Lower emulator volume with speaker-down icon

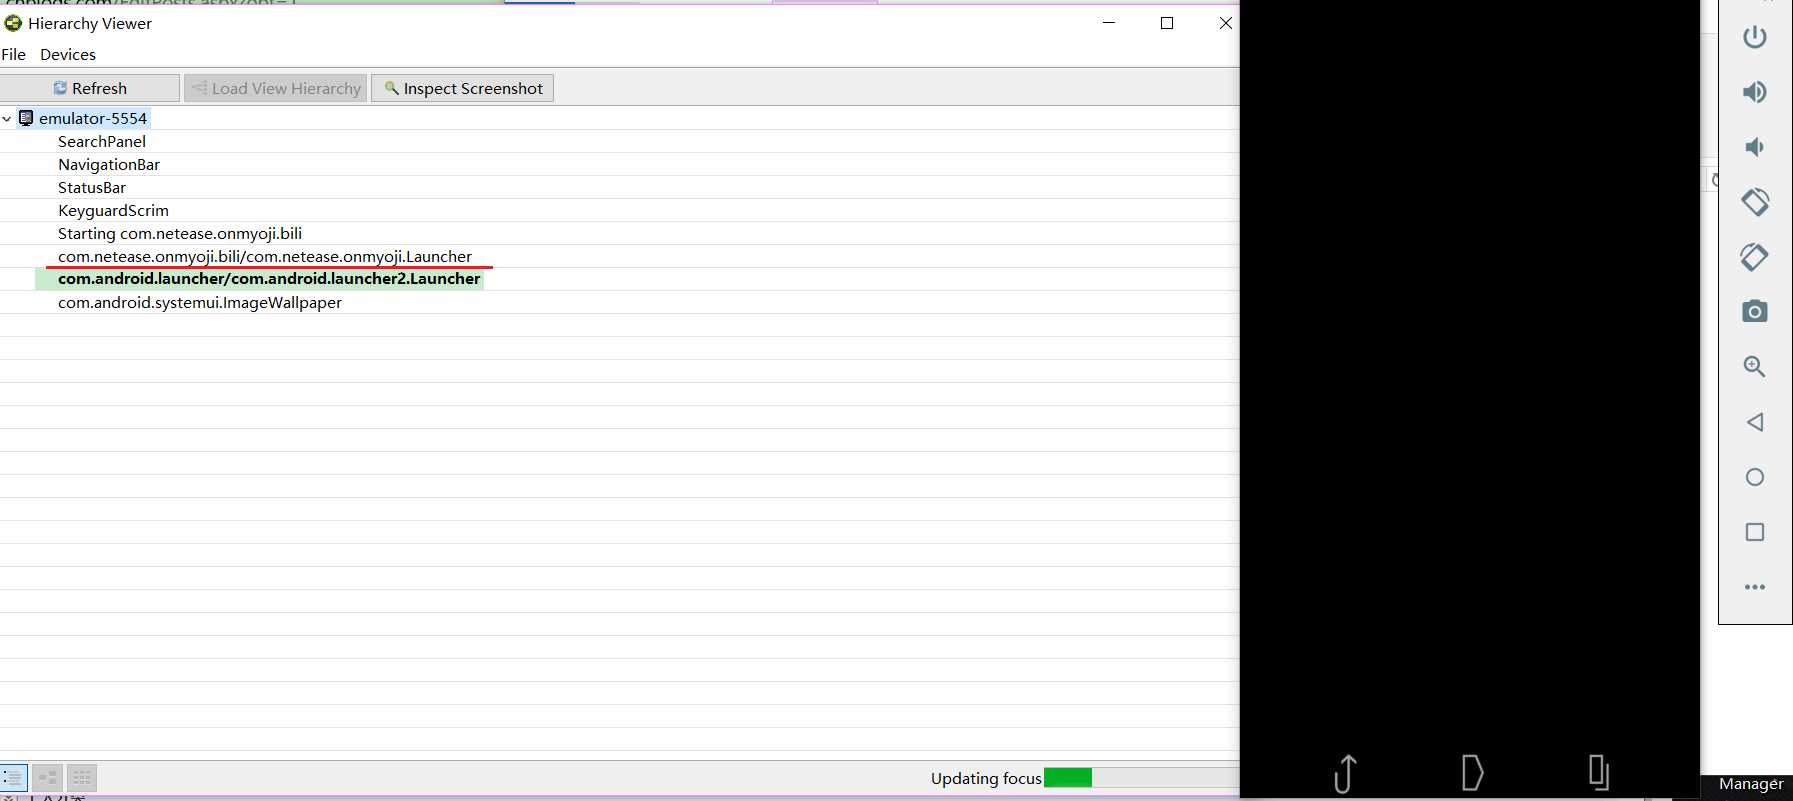point(1755,147)
